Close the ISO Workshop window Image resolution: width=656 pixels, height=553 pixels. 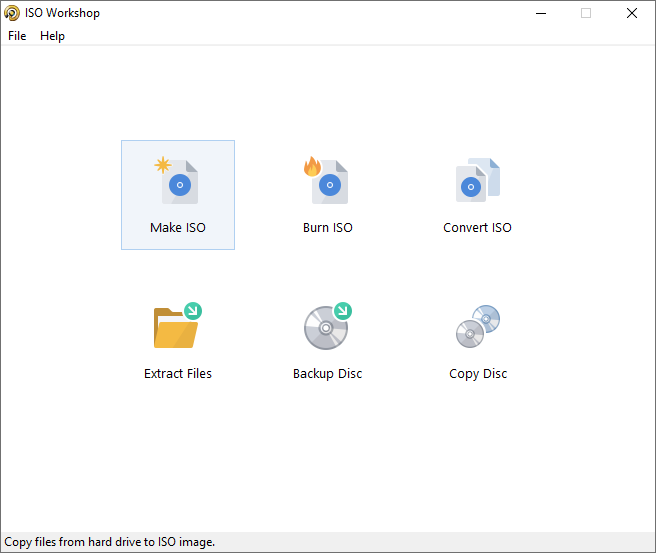click(x=632, y=13)
